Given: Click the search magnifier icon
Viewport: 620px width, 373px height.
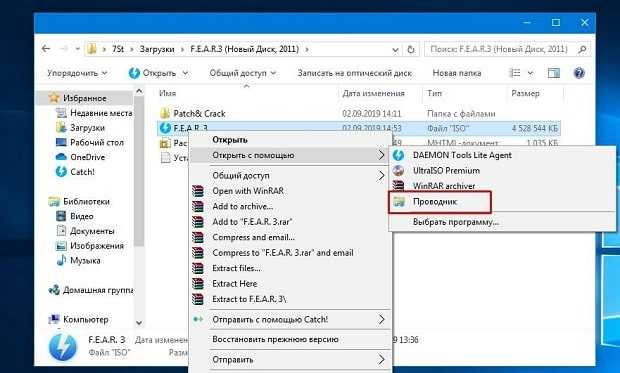Looking at the screenshot, I should coord(582,49).
